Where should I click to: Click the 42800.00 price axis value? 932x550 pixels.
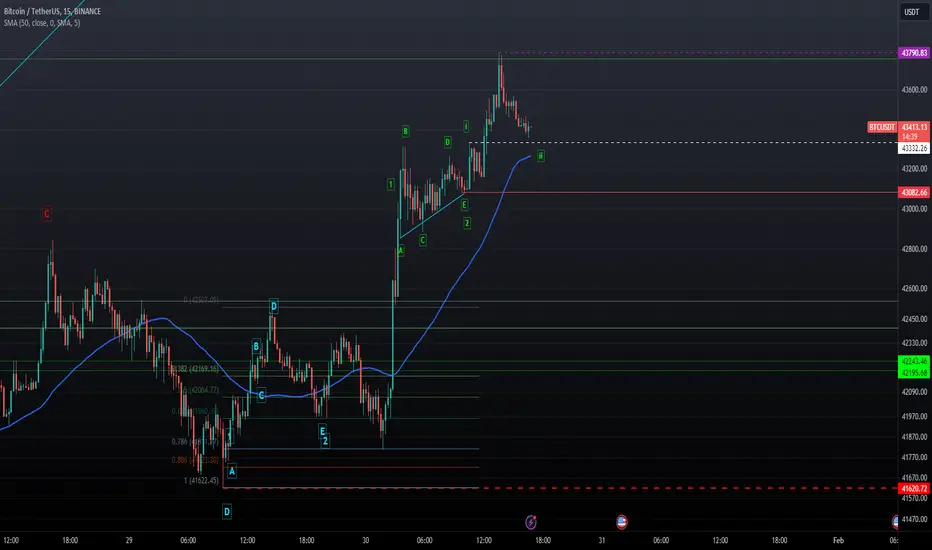914,249
